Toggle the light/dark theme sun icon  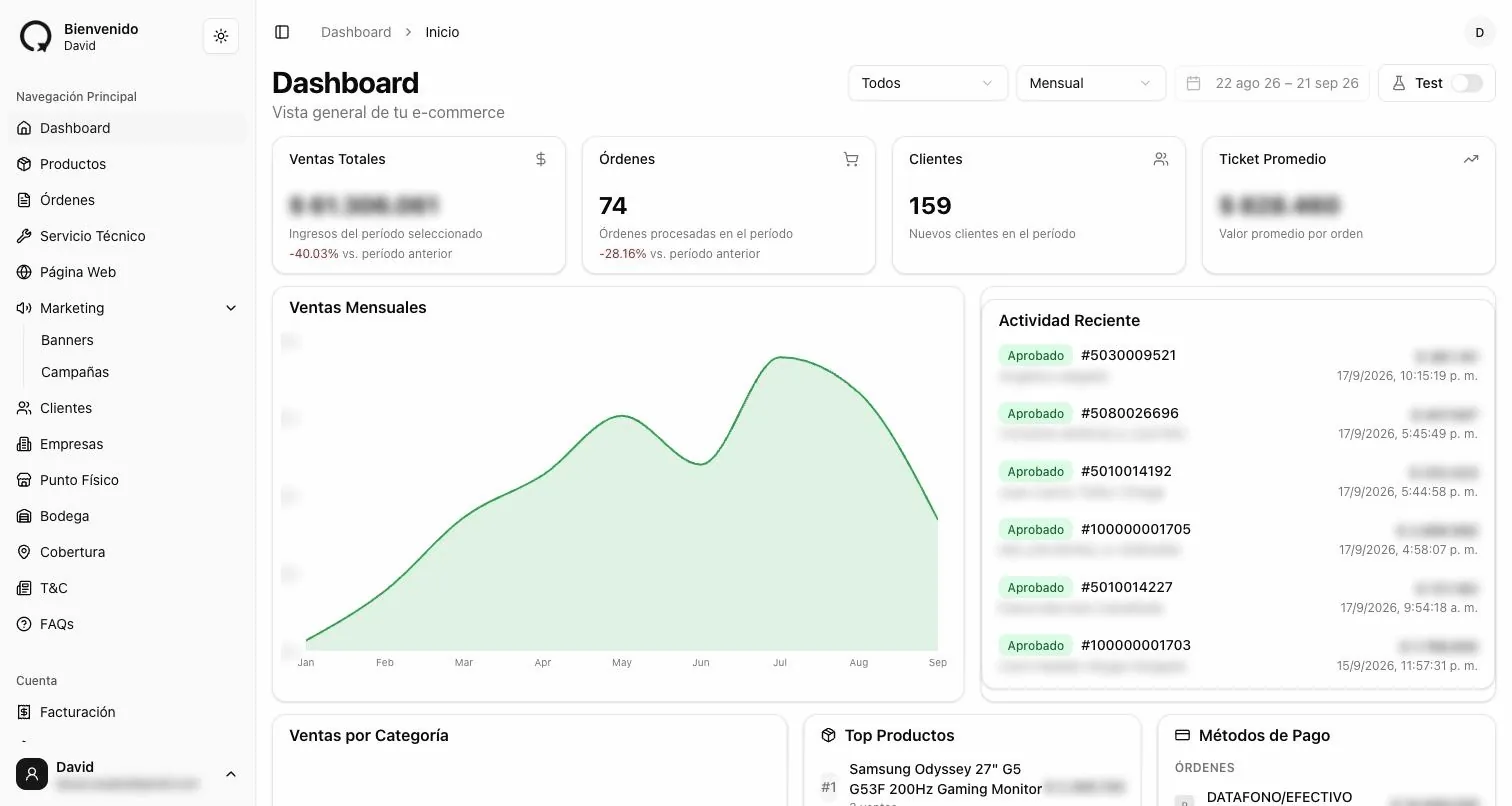coord(221,36)
